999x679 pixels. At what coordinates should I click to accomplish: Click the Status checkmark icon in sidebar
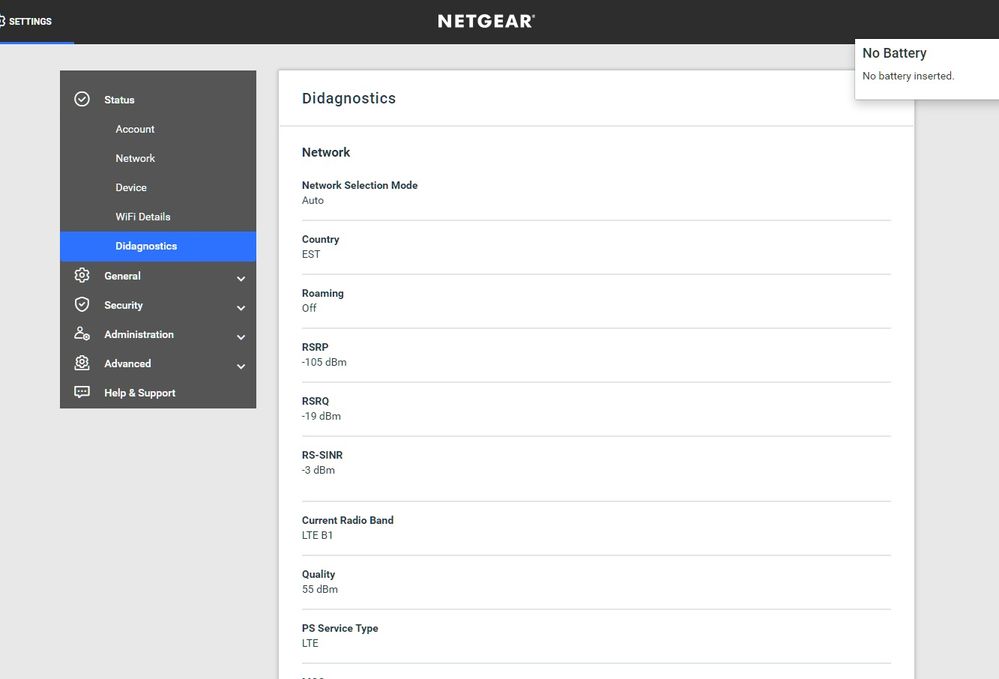tap(82, 100)
